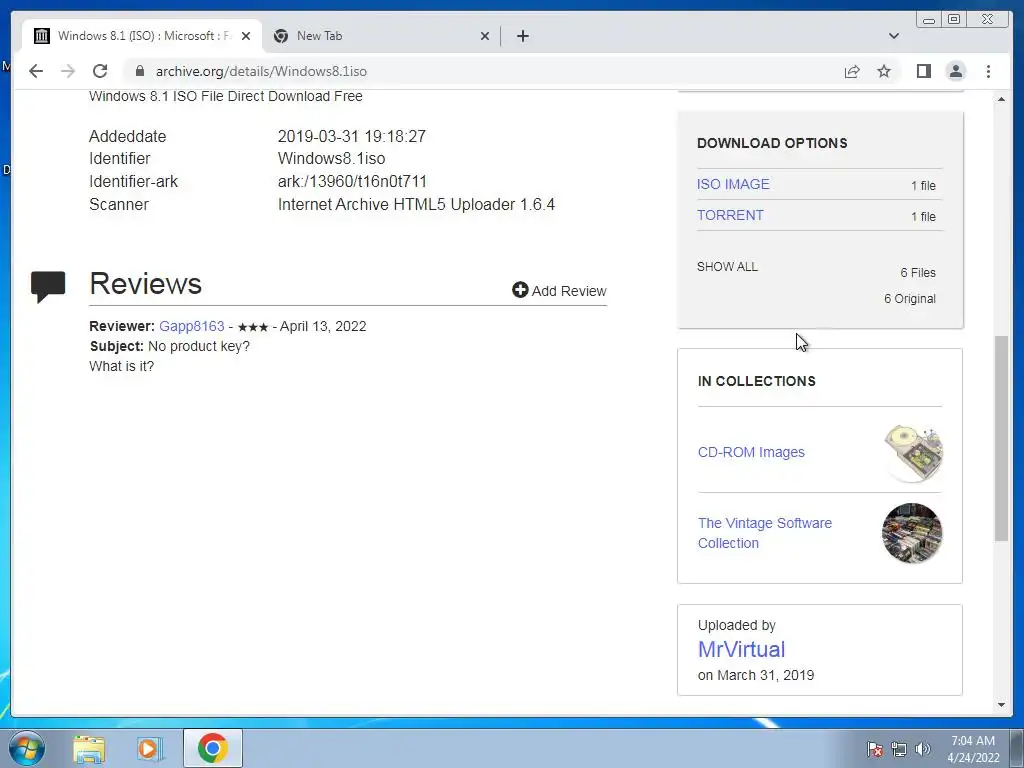Click the page scrollbar thumb
1024x768 pixels.
[x=1001, y=438]
